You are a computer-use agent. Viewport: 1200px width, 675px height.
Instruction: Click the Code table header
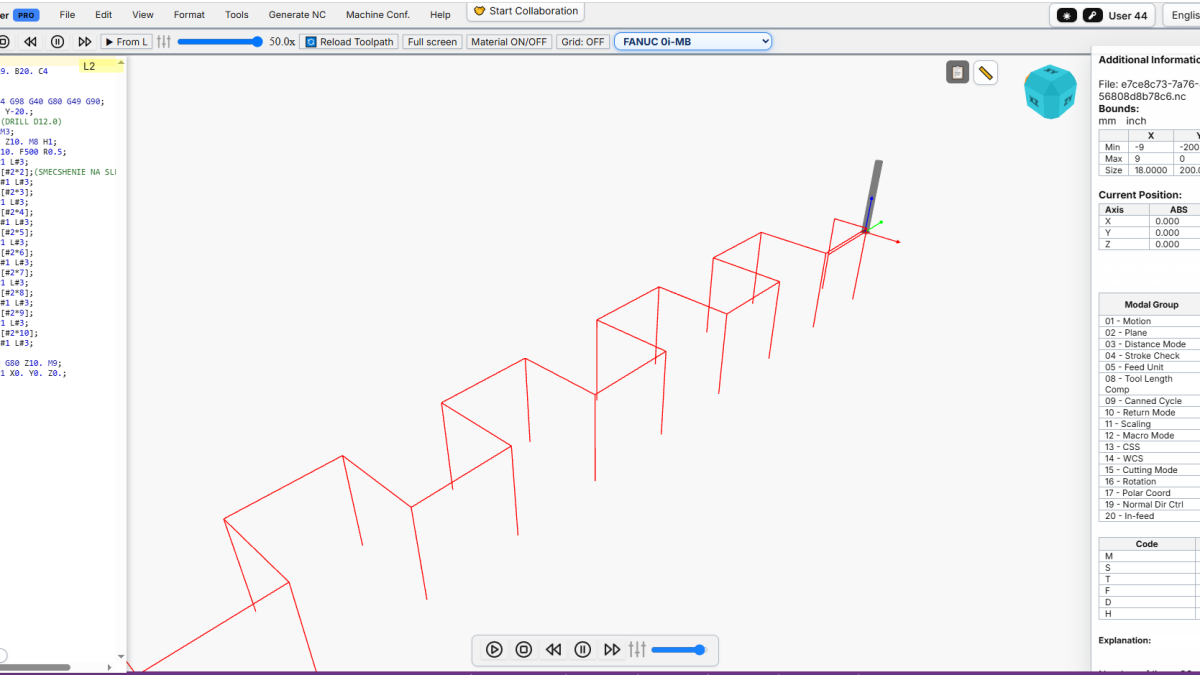pos(1147,544)
